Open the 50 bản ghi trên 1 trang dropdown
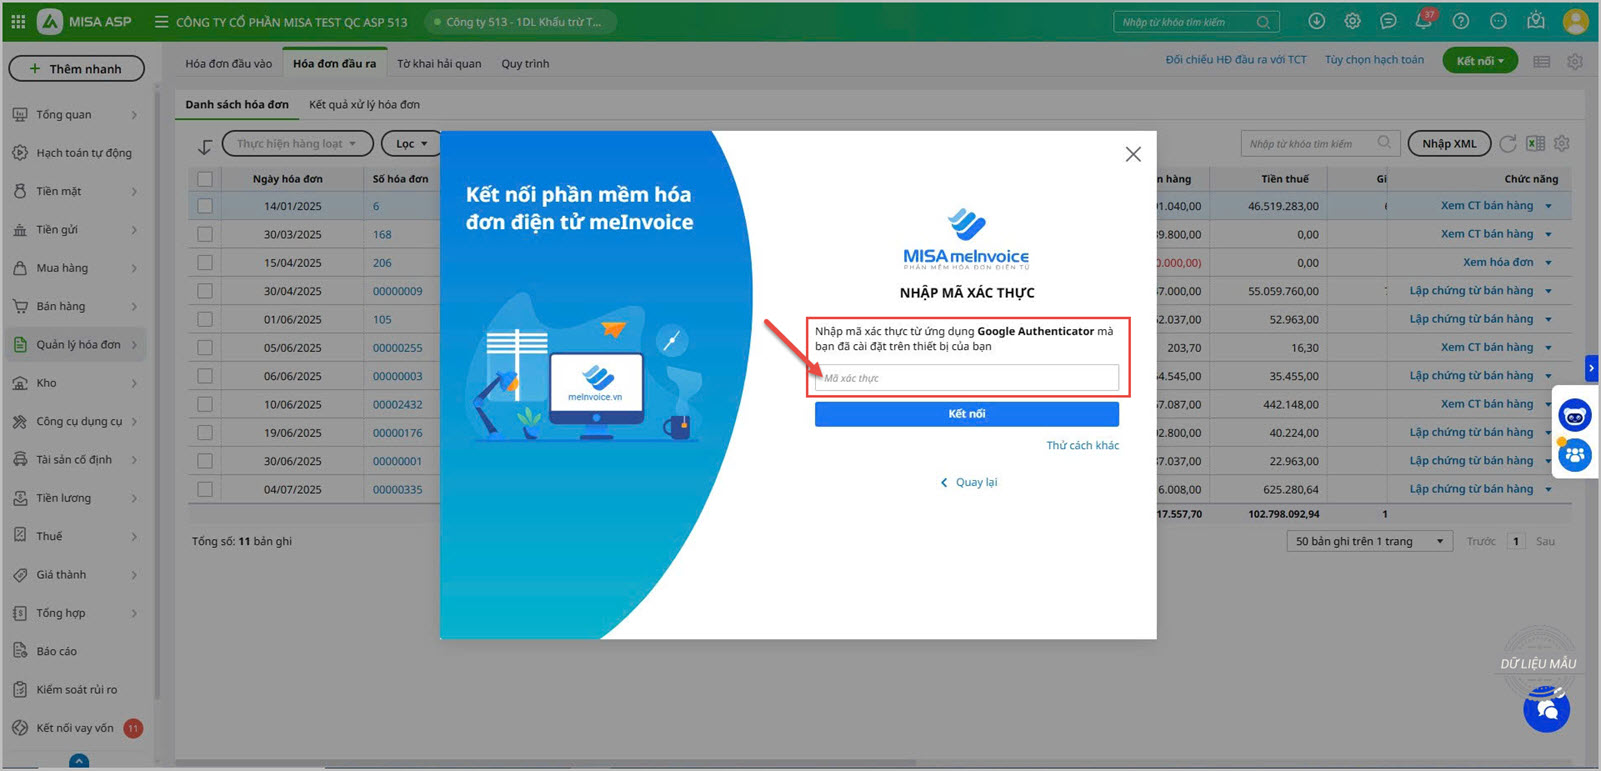 (1368, 541)
